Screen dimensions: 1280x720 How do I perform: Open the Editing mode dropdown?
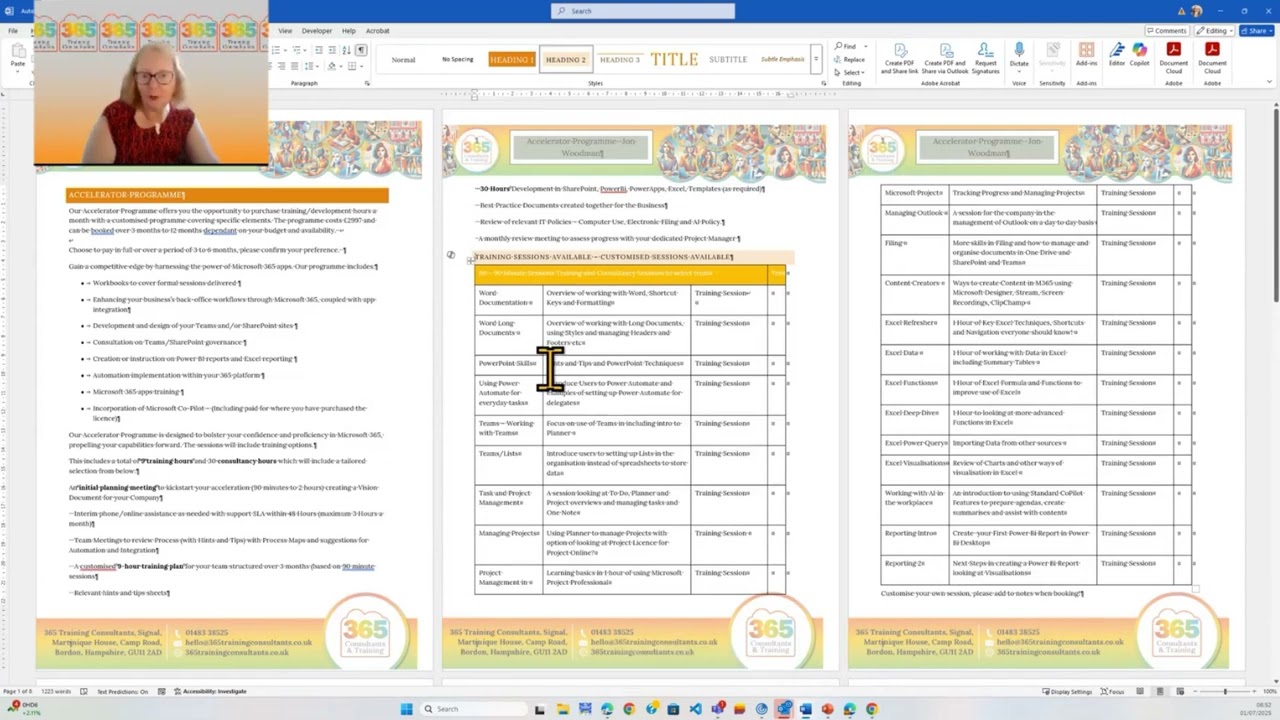(x=1215, y=31)
